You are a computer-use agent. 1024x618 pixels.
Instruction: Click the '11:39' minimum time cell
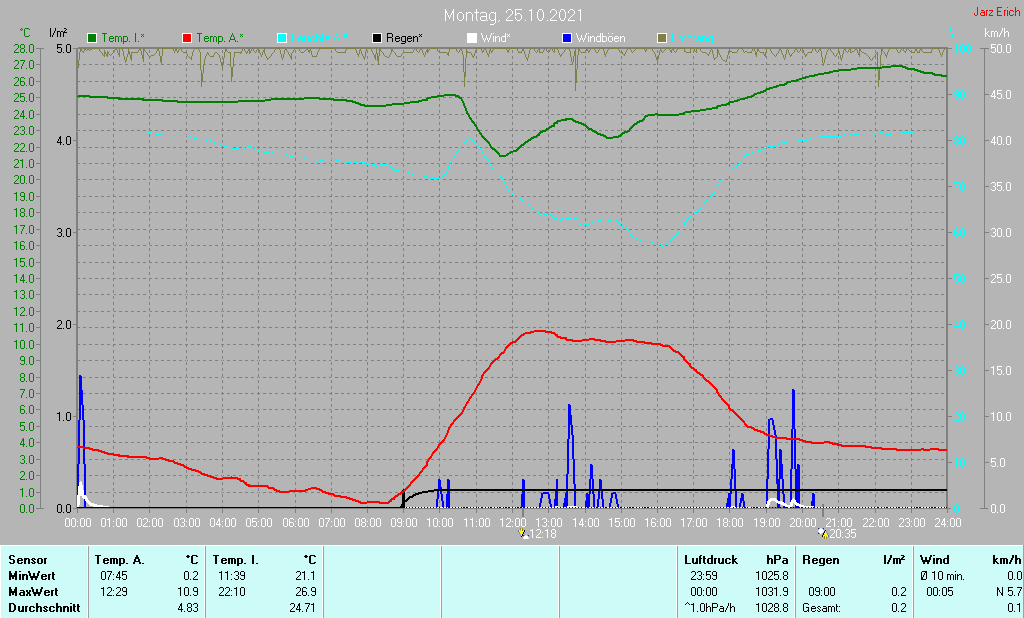232,576
